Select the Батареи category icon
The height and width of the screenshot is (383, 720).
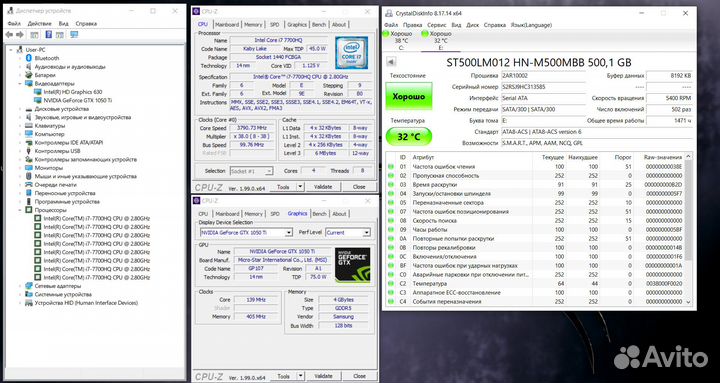pyautogui.click(x=29, y=75)
